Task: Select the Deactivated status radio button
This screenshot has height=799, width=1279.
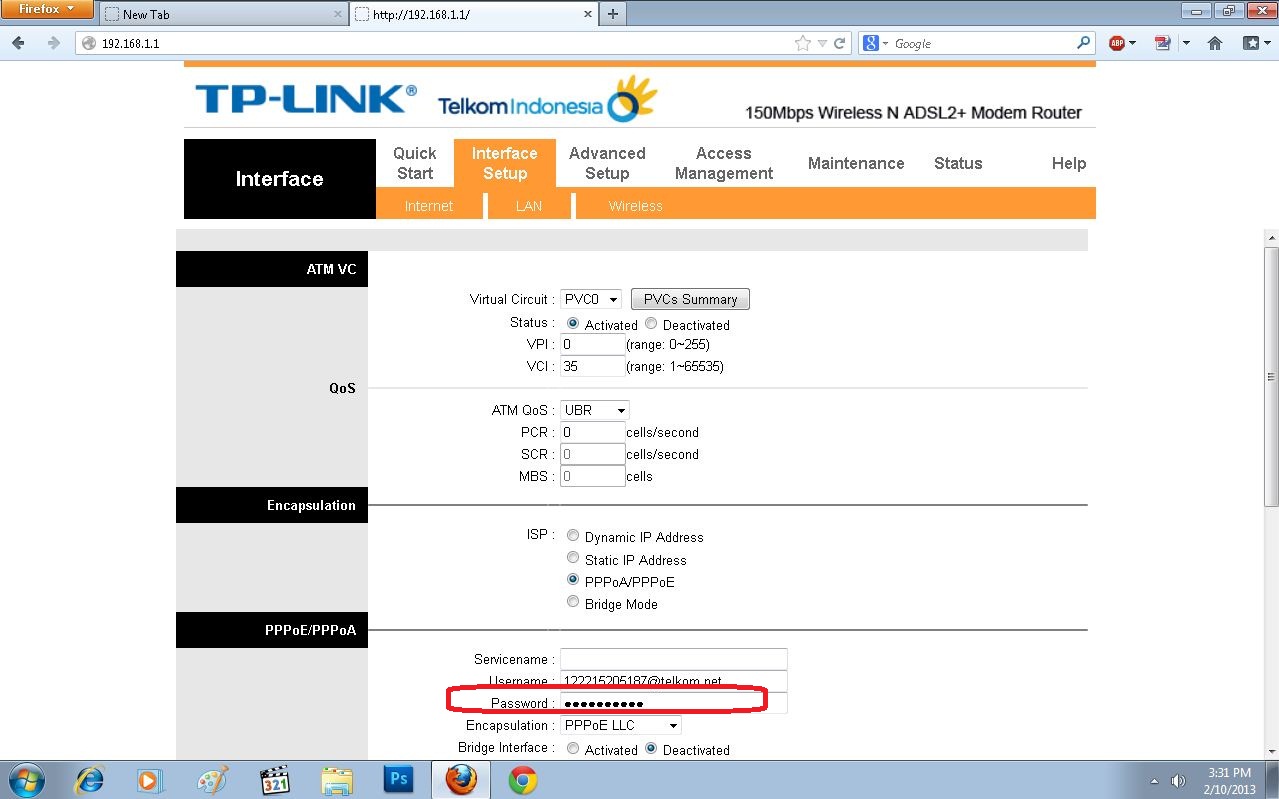Action: click(651, 324)
